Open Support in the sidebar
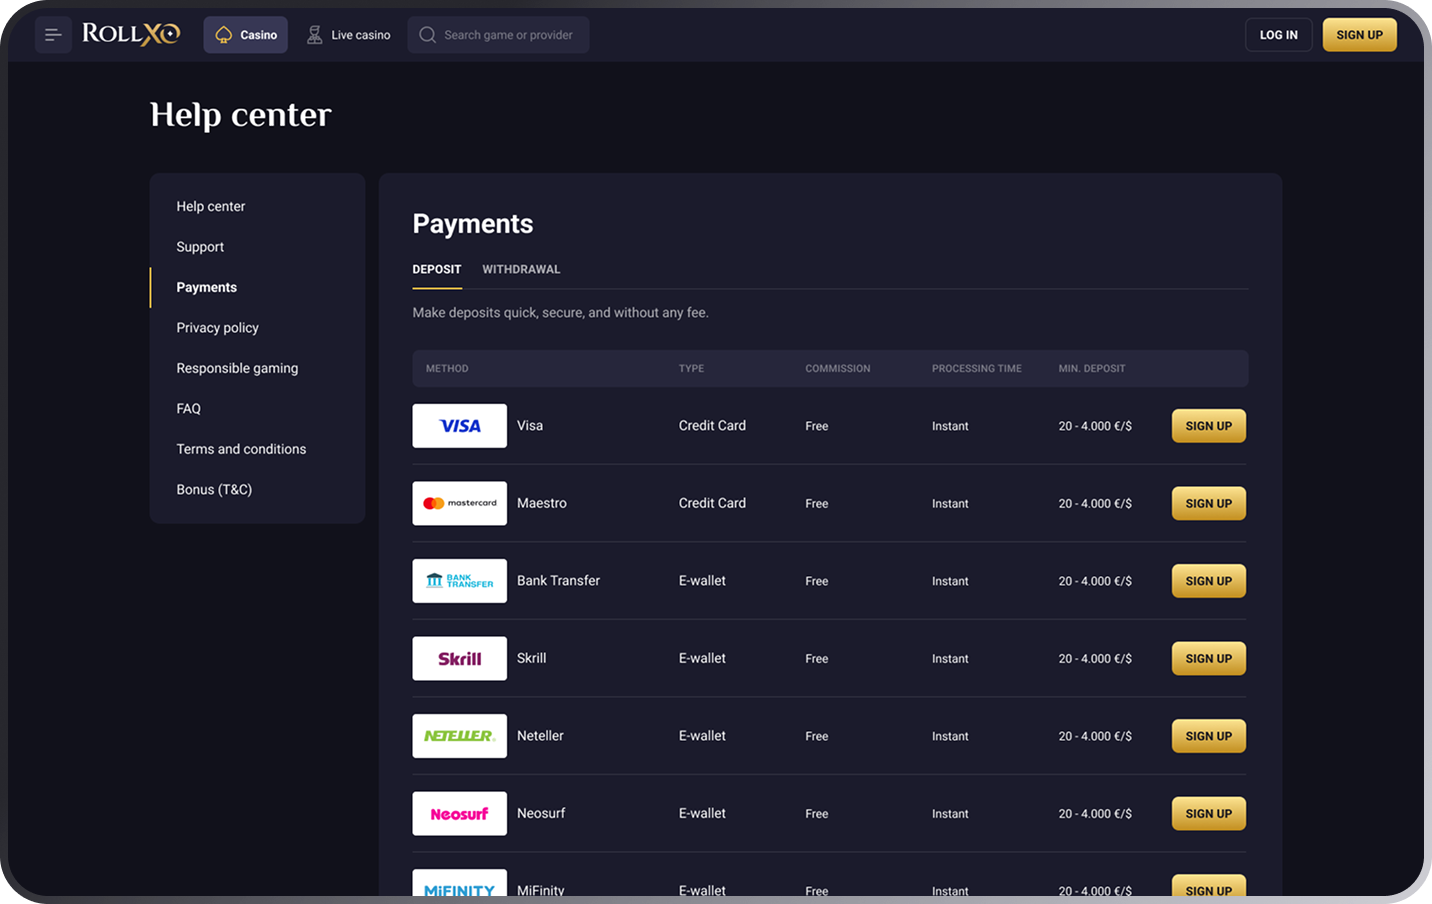The image size is (1432, 904). 200,247
